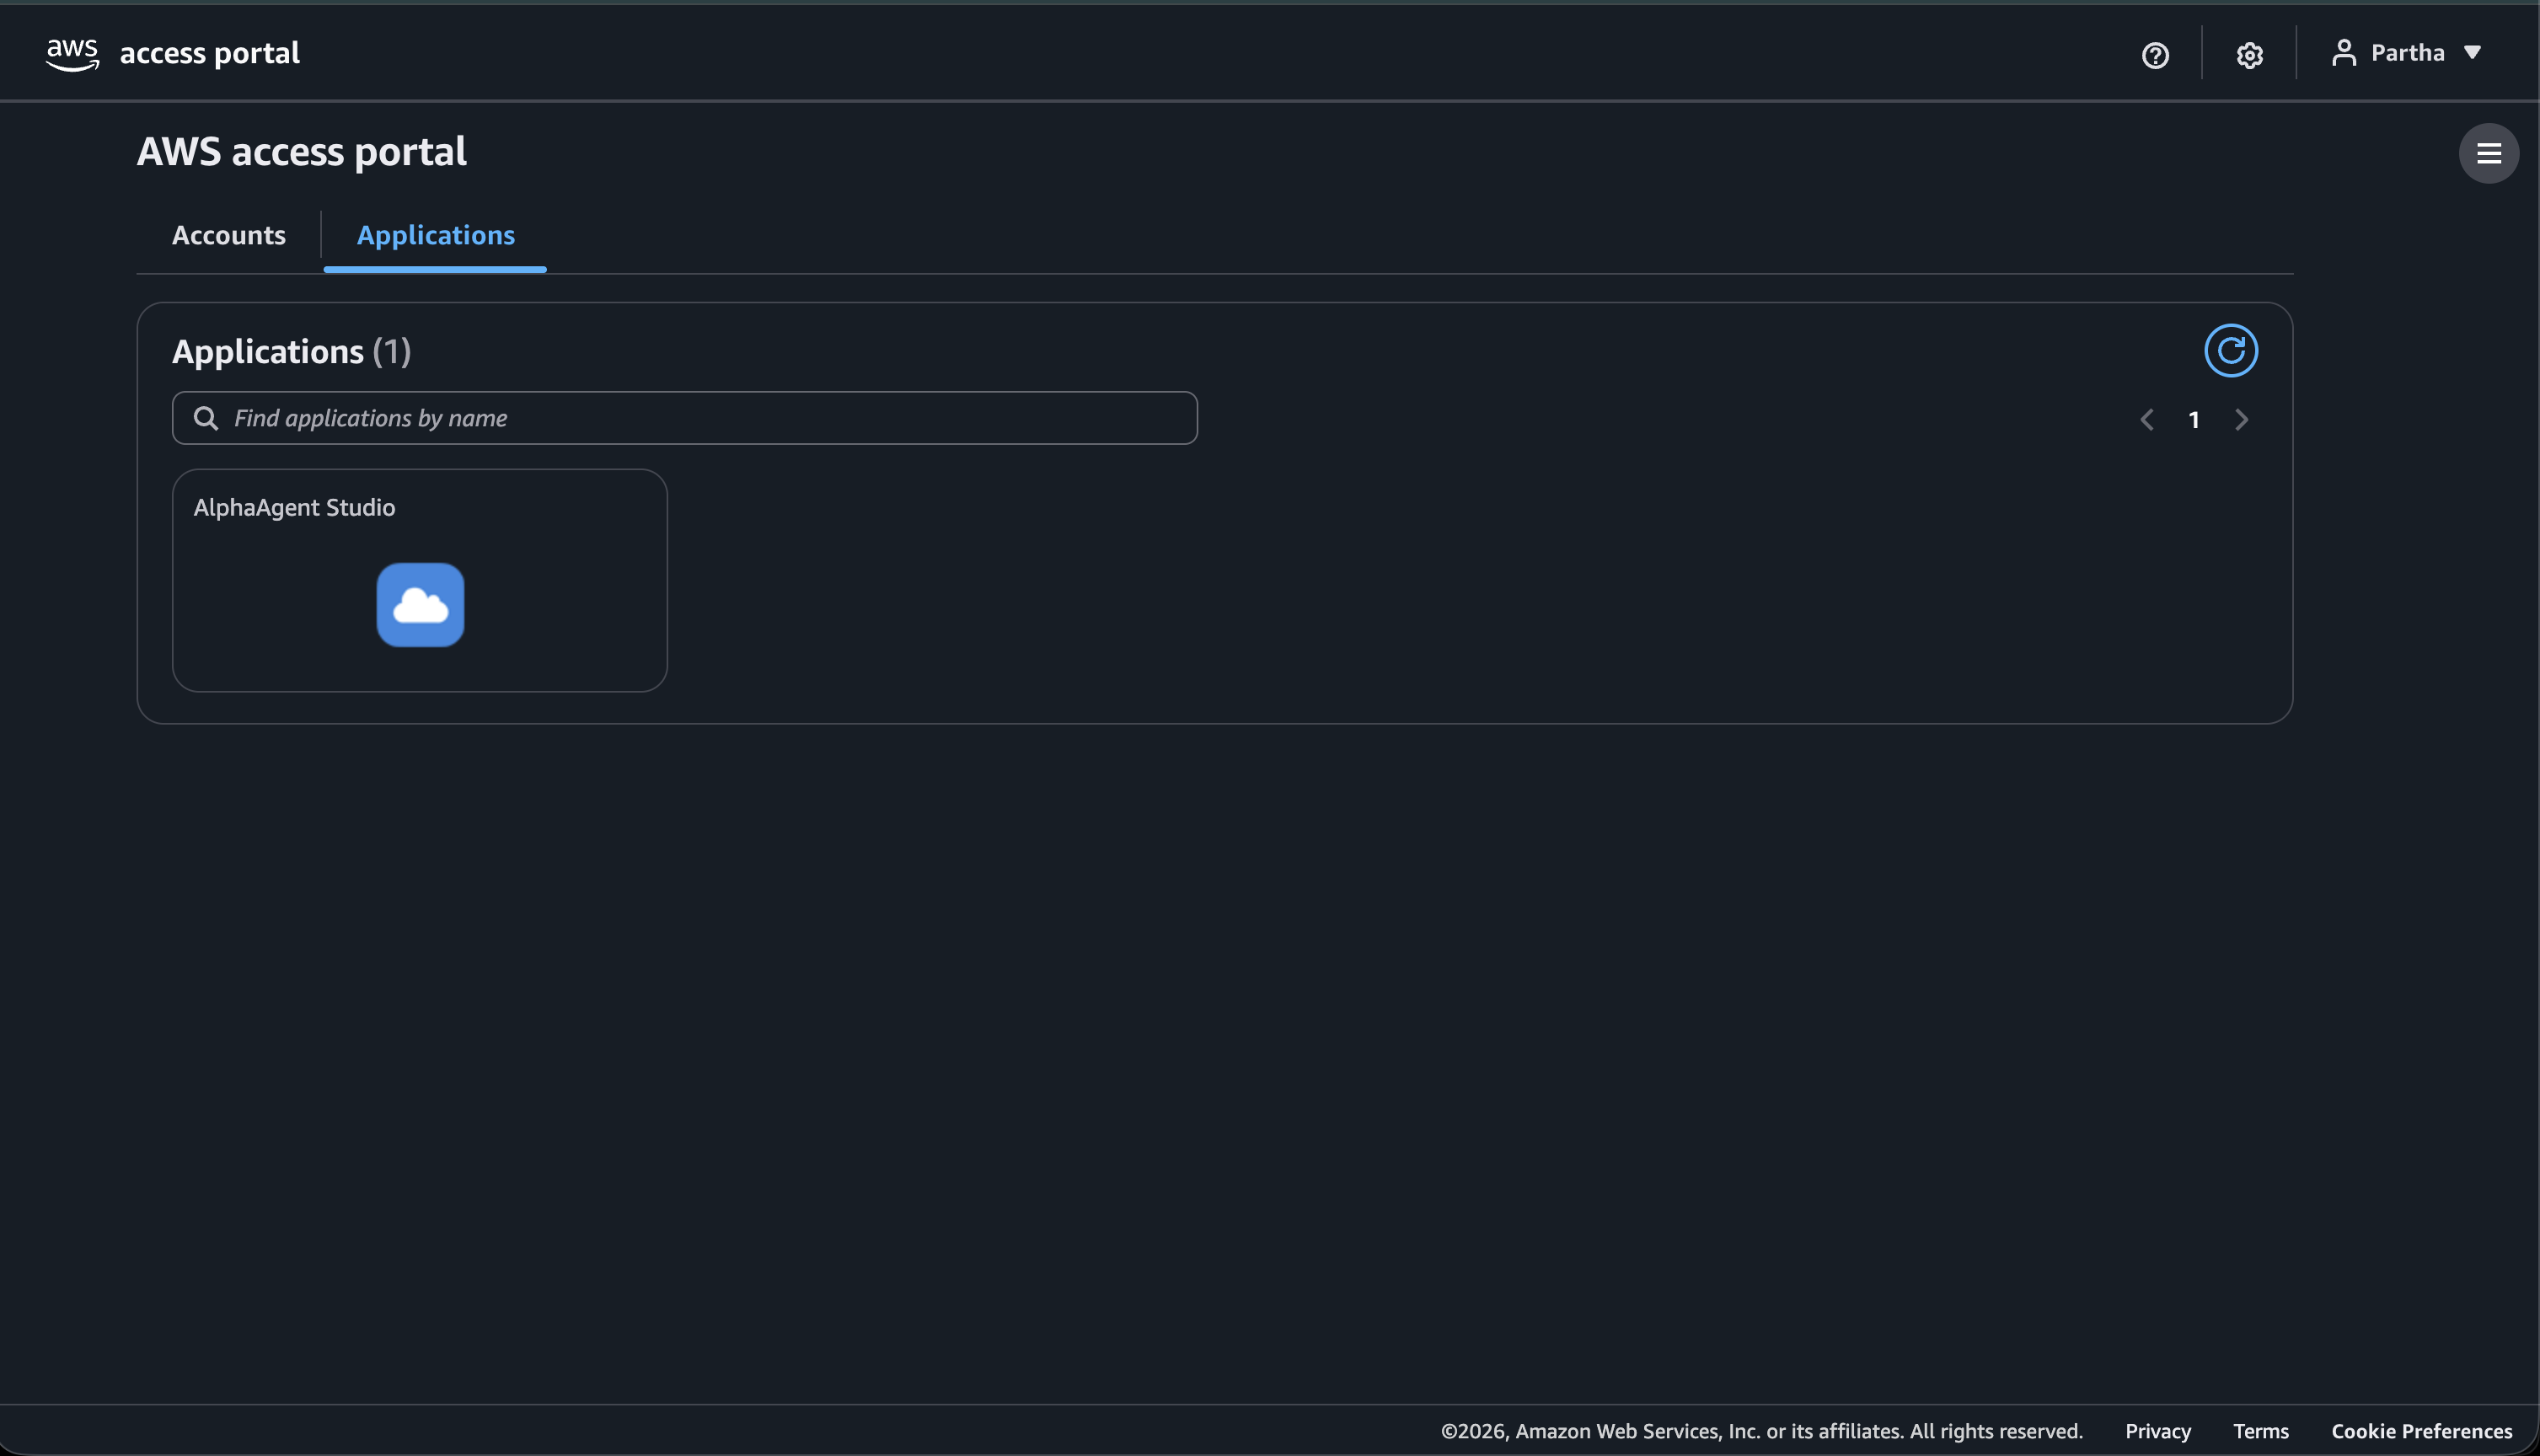Open the Terms link in footer
Screen dimensions: 2540x1456
(x=2260, y=1431)
